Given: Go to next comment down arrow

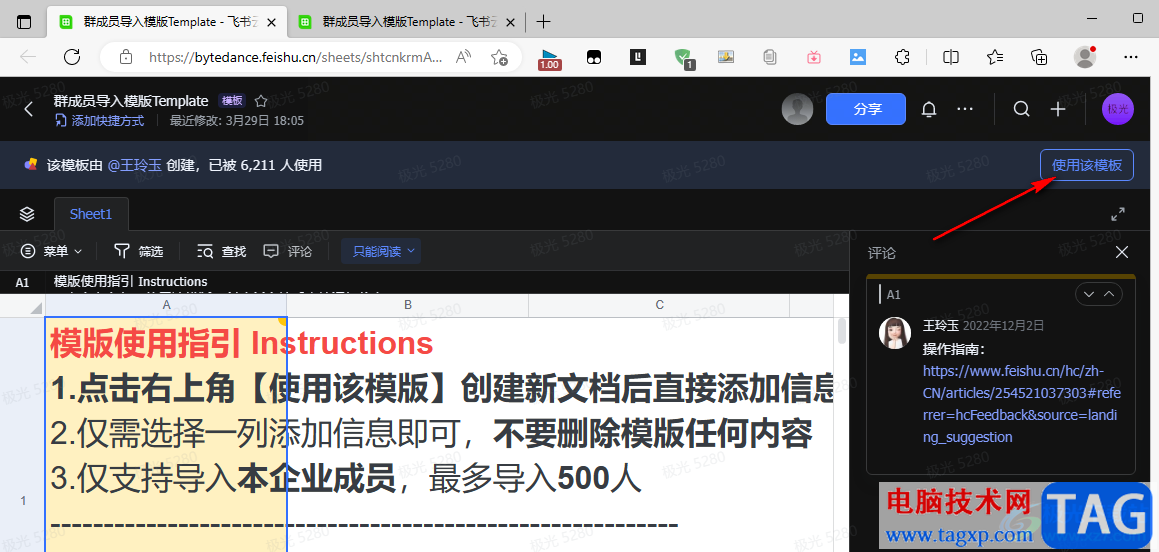Looking at the screenshot, I should pos(1088,294).
